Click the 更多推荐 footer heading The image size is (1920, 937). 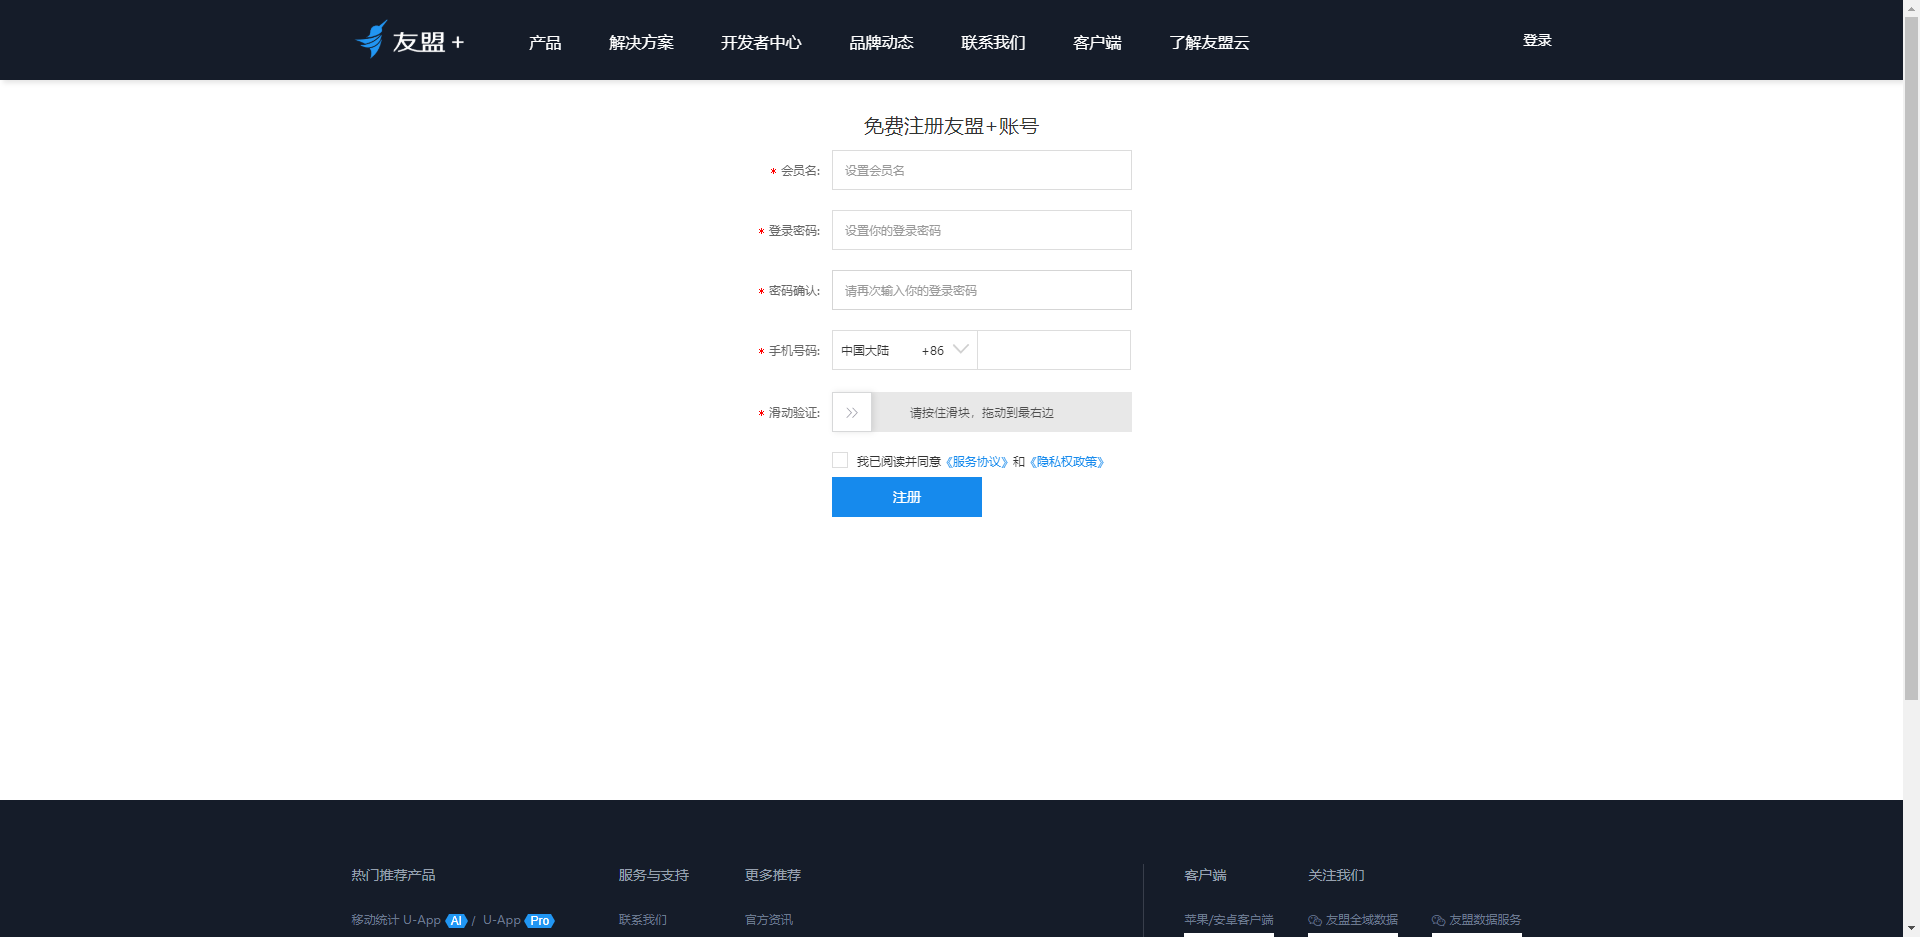coord(773,875)
